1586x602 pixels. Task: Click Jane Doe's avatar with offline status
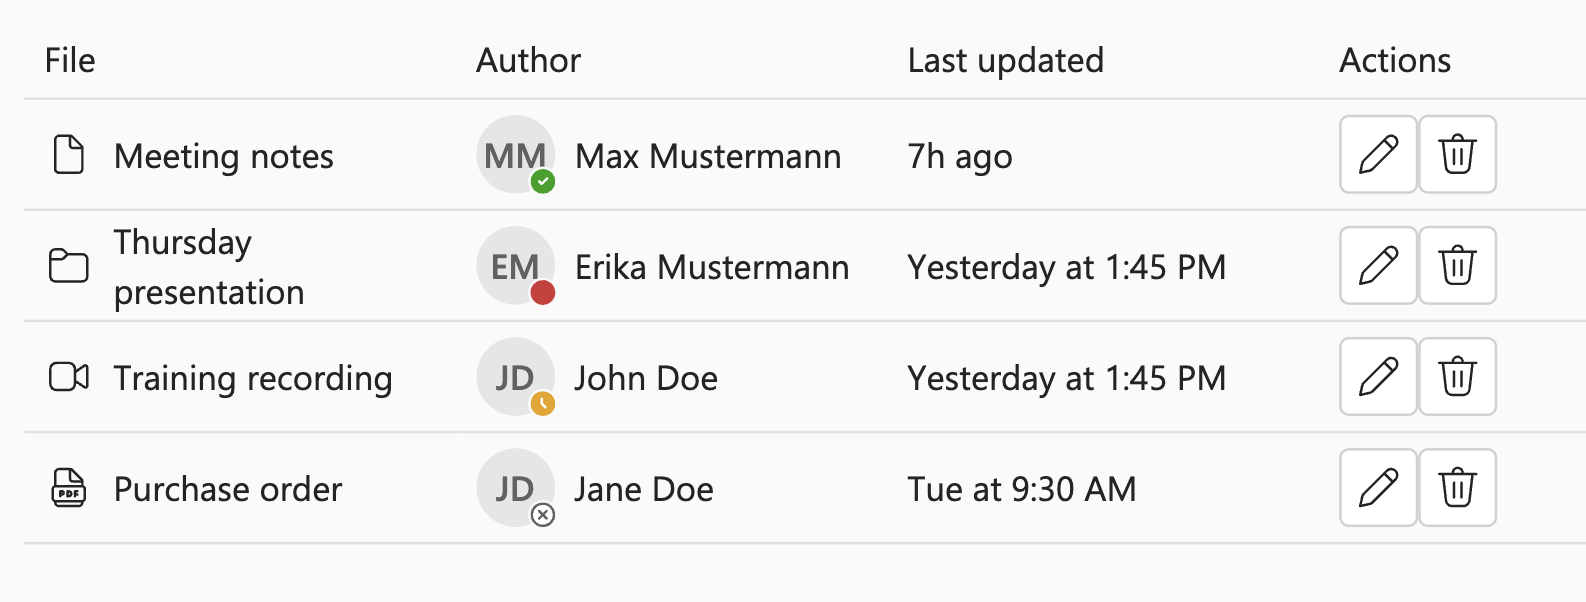click(x=515, y=488)
